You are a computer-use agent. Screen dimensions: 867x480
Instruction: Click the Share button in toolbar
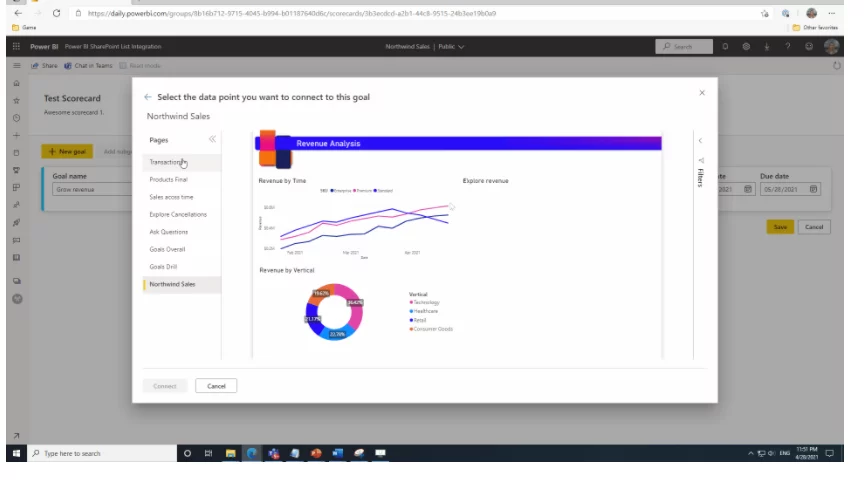click(x=44, y=66)
